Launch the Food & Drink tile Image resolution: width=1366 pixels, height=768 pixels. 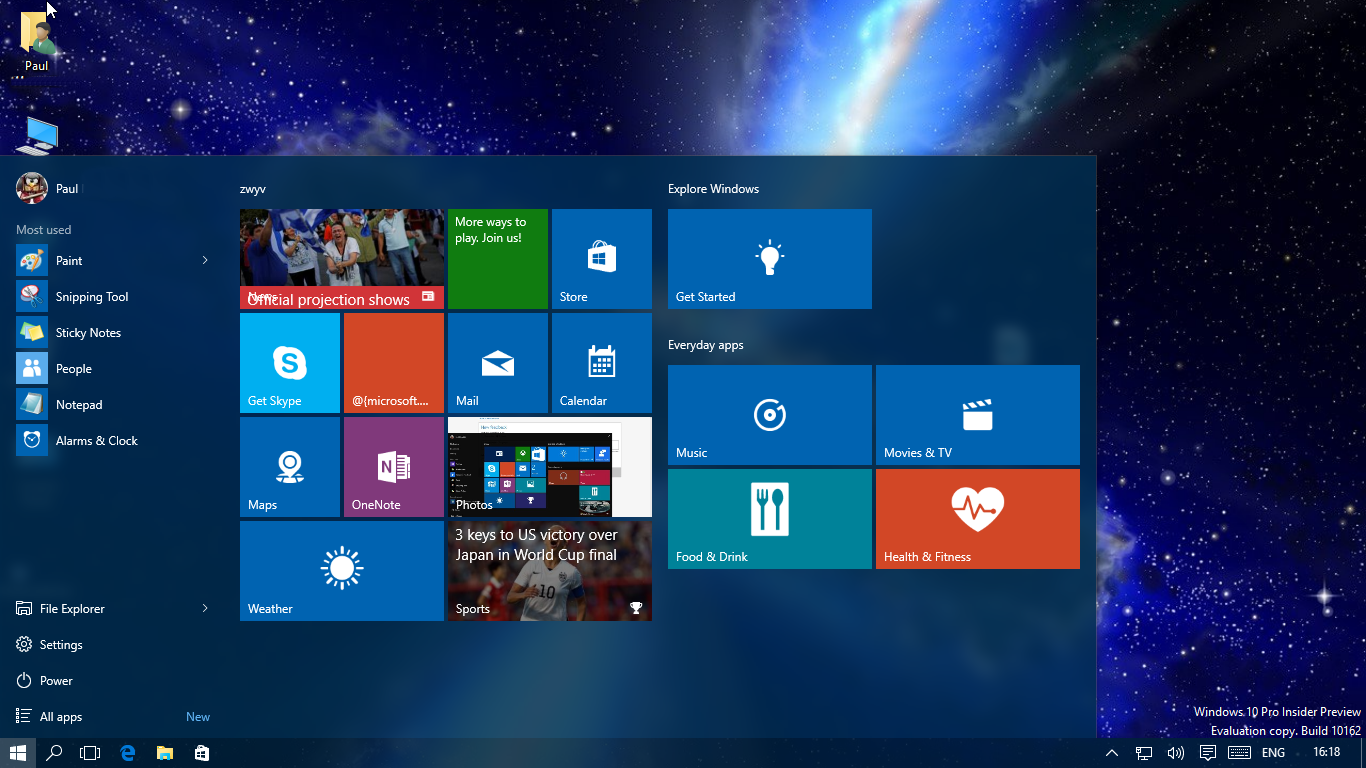click(x=770, y=519)
